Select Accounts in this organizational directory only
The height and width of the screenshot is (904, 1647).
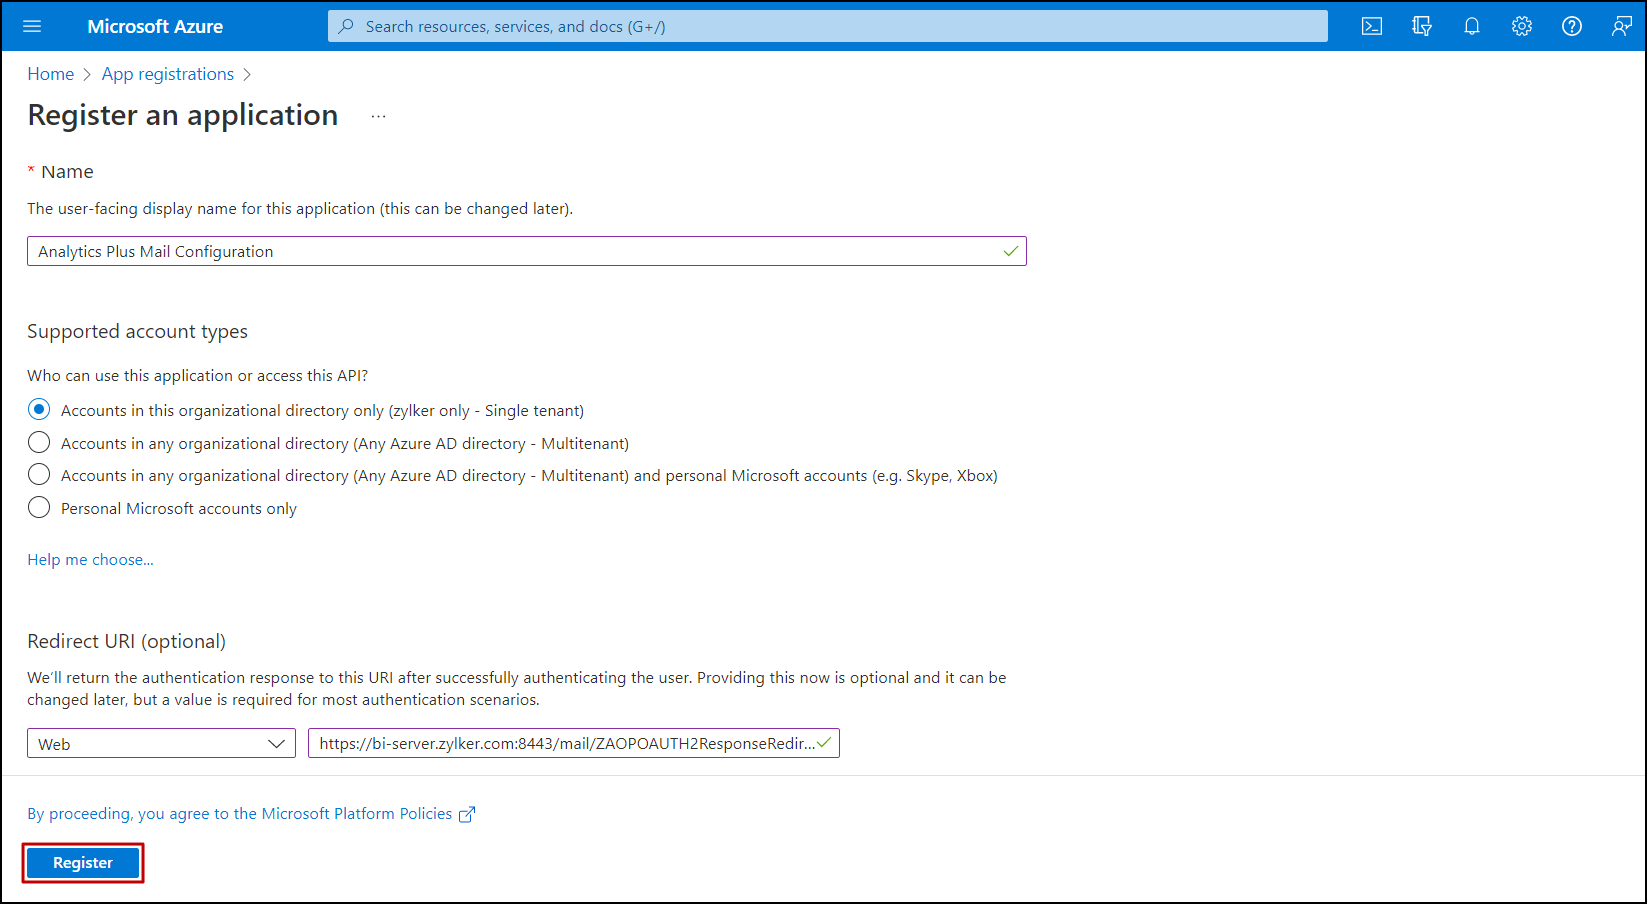coord(39,409)
